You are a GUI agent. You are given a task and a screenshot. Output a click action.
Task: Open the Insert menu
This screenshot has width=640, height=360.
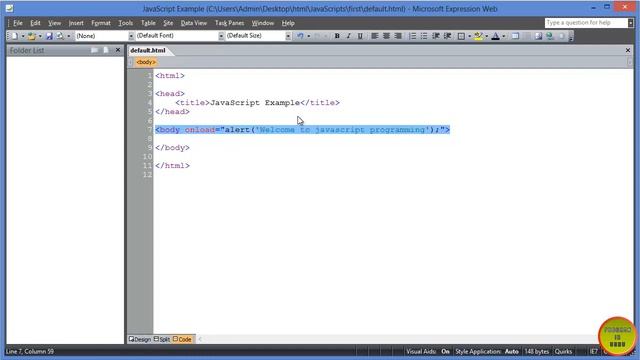click(76, 23)
